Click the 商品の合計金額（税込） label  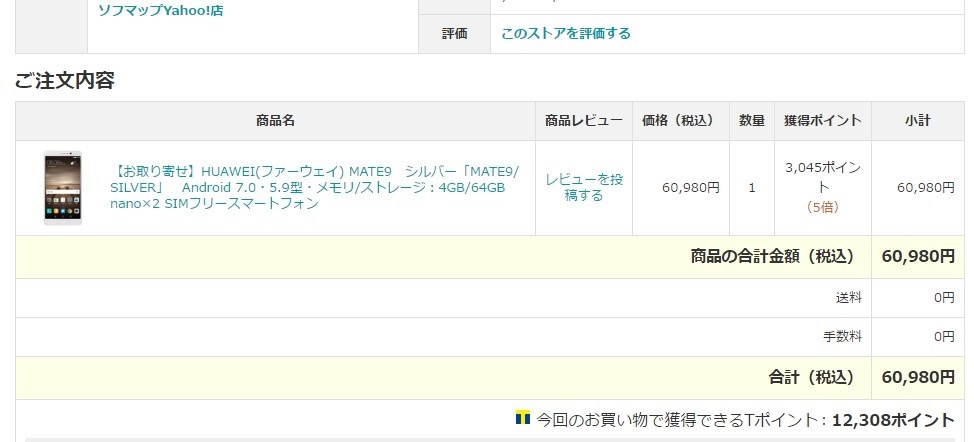(x=773, y=256)
